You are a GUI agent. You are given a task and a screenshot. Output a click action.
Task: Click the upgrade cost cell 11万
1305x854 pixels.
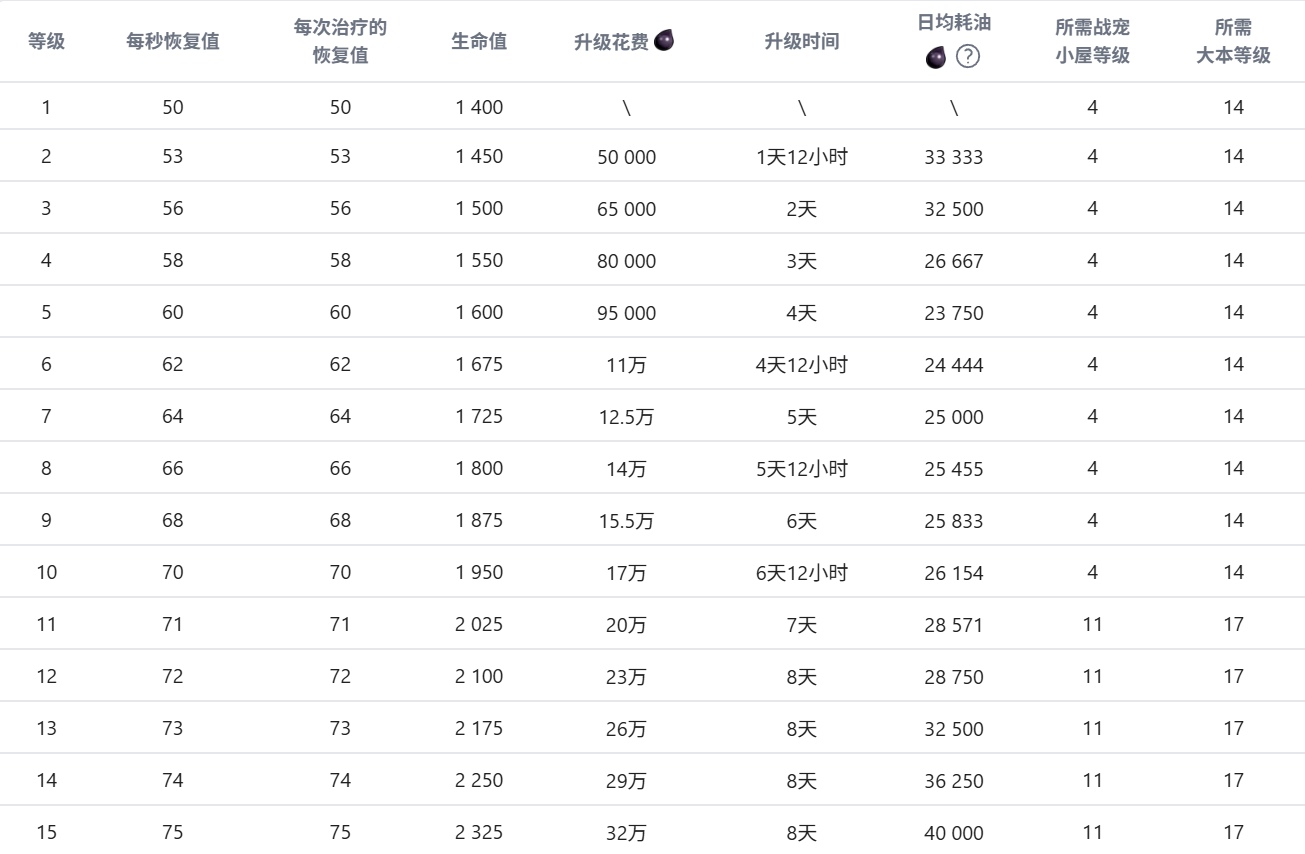pos(627,365)
